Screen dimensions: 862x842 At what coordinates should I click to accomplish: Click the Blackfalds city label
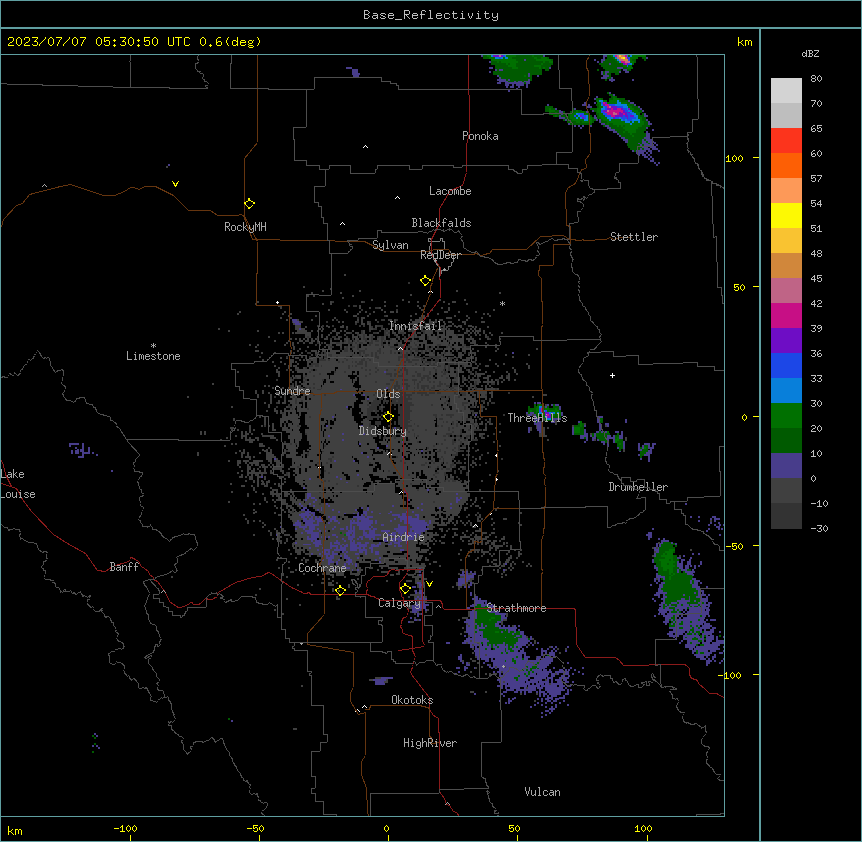click(x=441, y=223)
